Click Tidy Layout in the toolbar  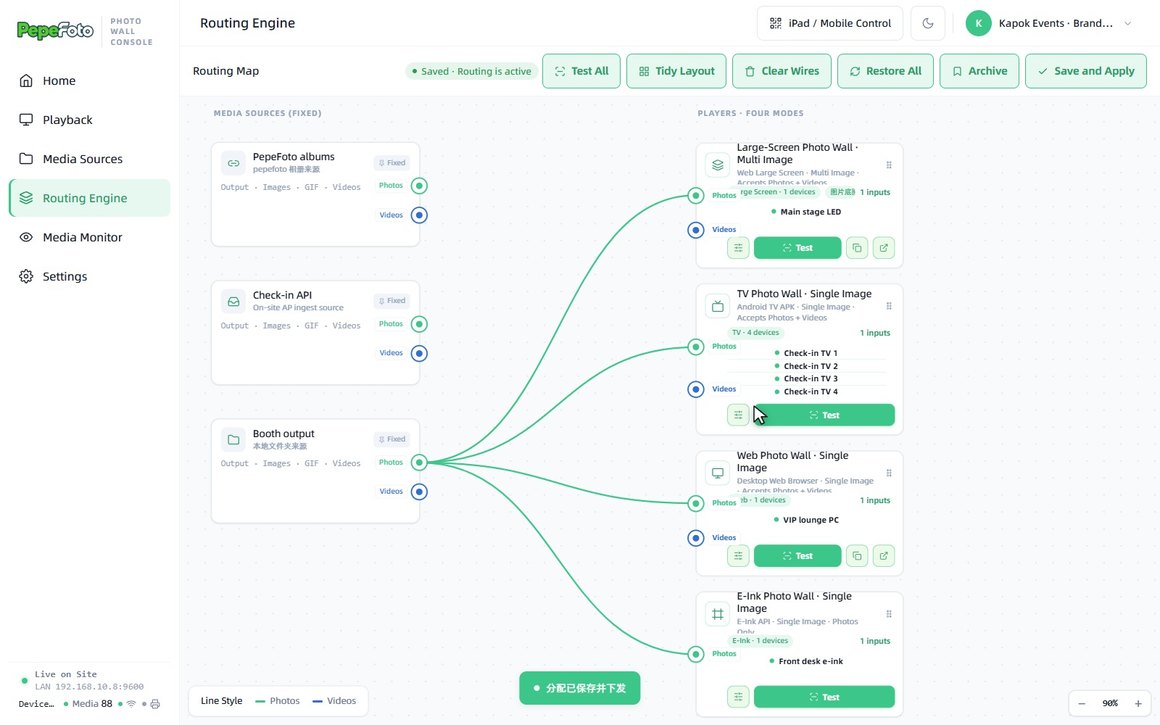[676, 71]
